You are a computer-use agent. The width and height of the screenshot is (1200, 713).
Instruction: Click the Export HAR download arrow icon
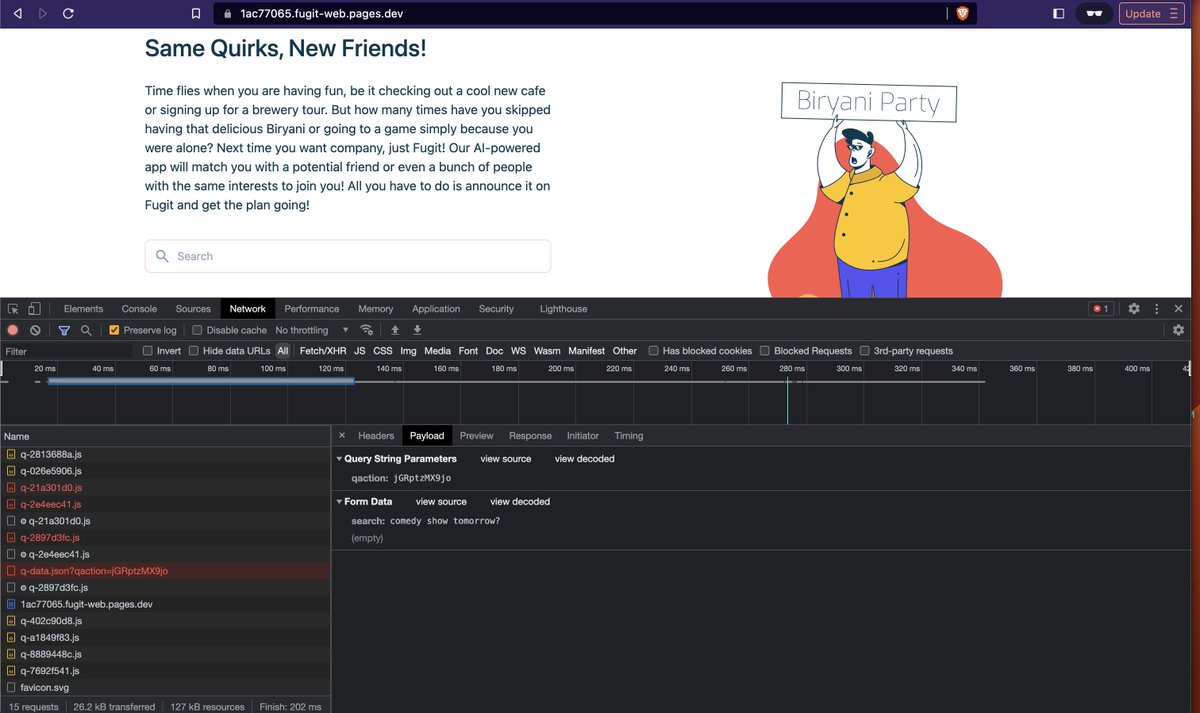[417, 330]
